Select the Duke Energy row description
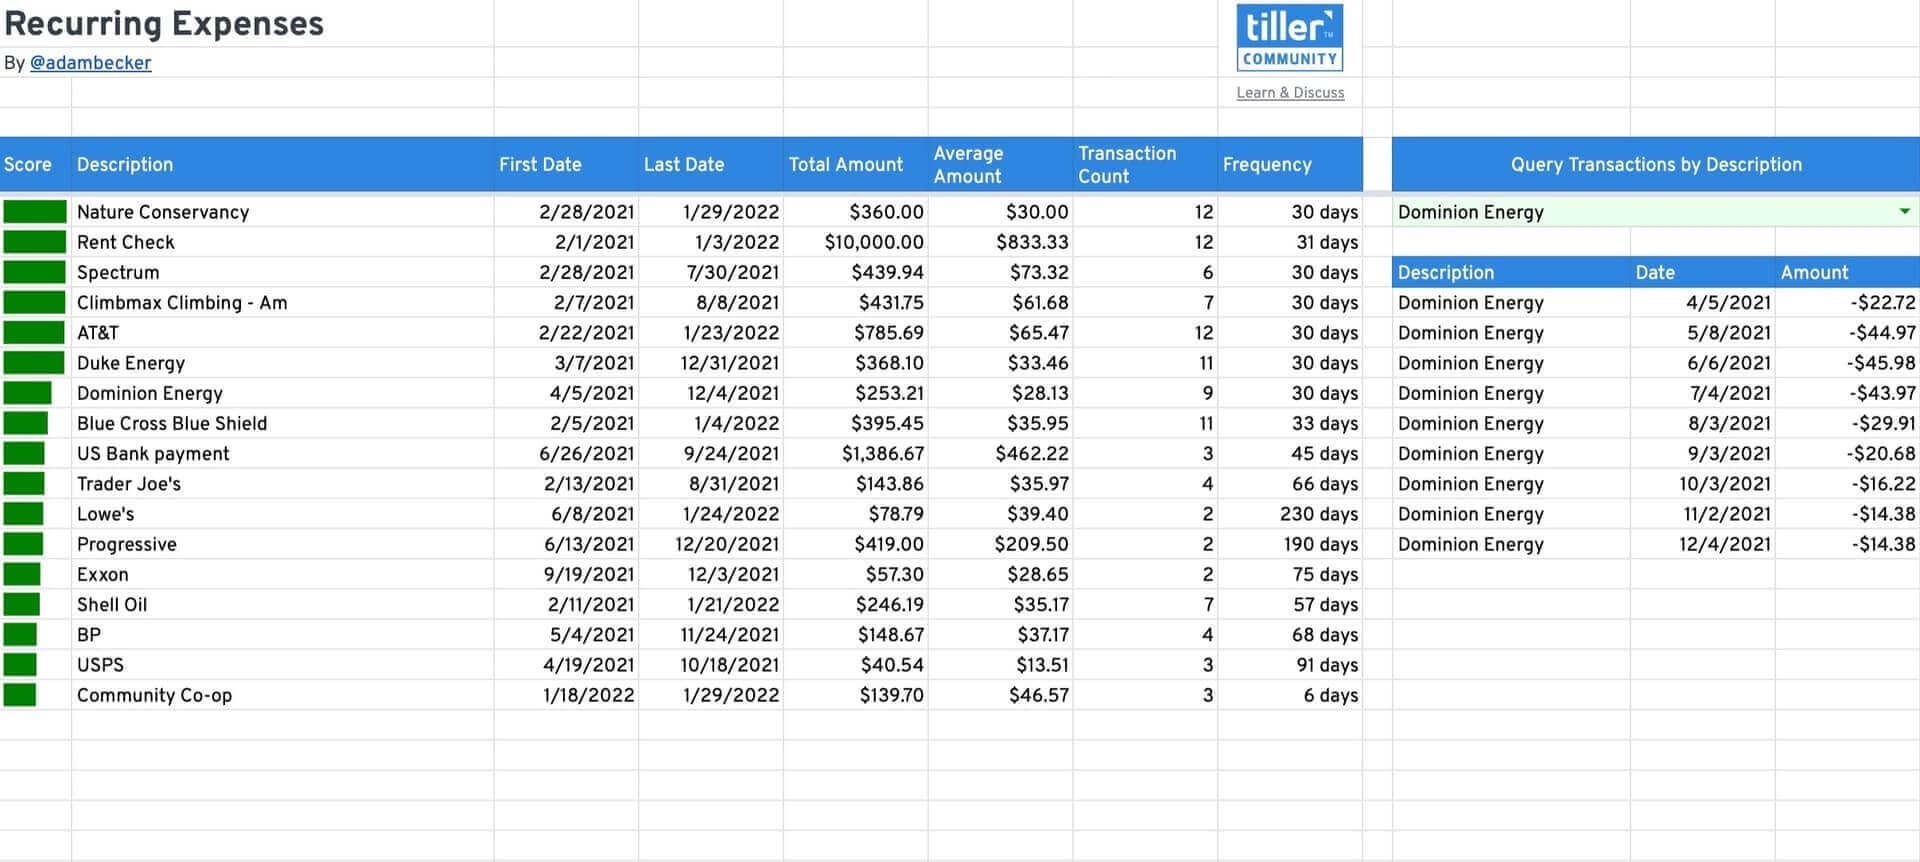Viewport: 1920px width, 862px height. [x=131, y=363]
